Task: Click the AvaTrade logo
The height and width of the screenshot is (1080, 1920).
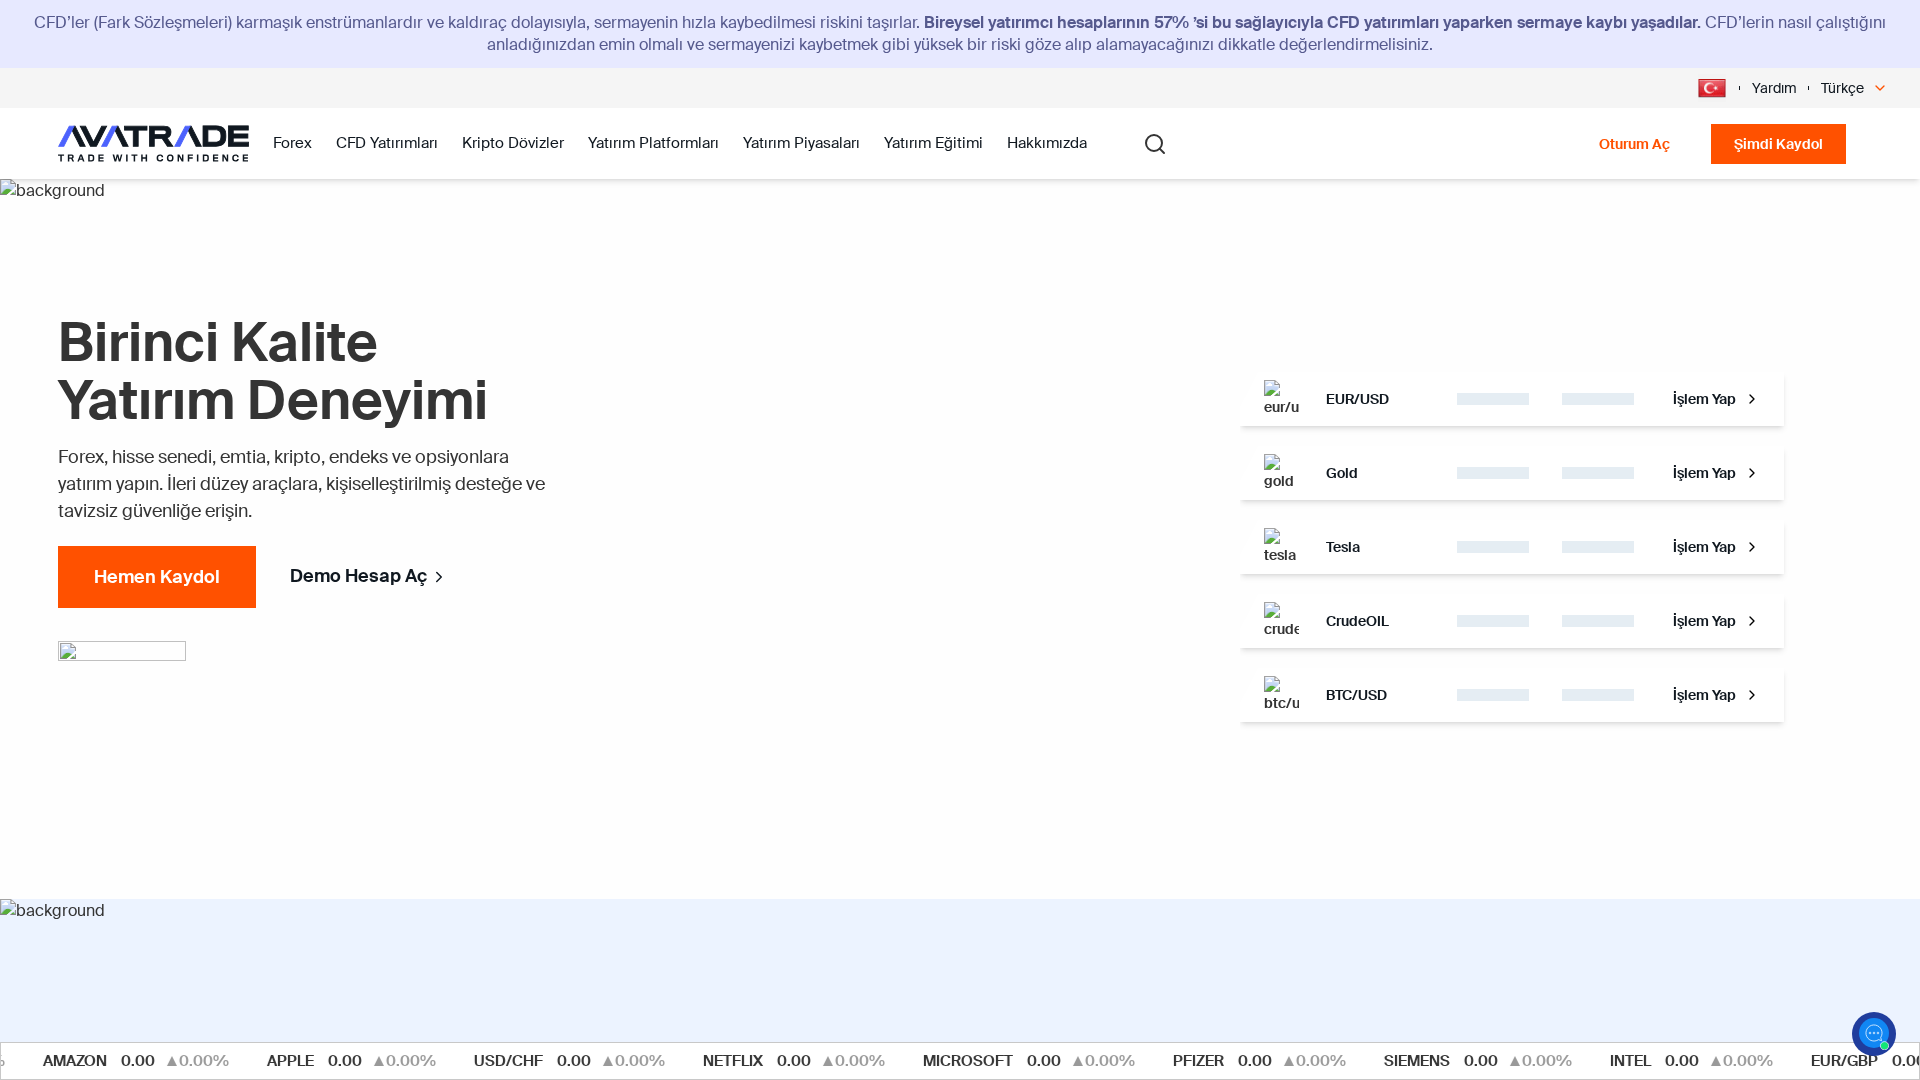Action: pos(153,142)
